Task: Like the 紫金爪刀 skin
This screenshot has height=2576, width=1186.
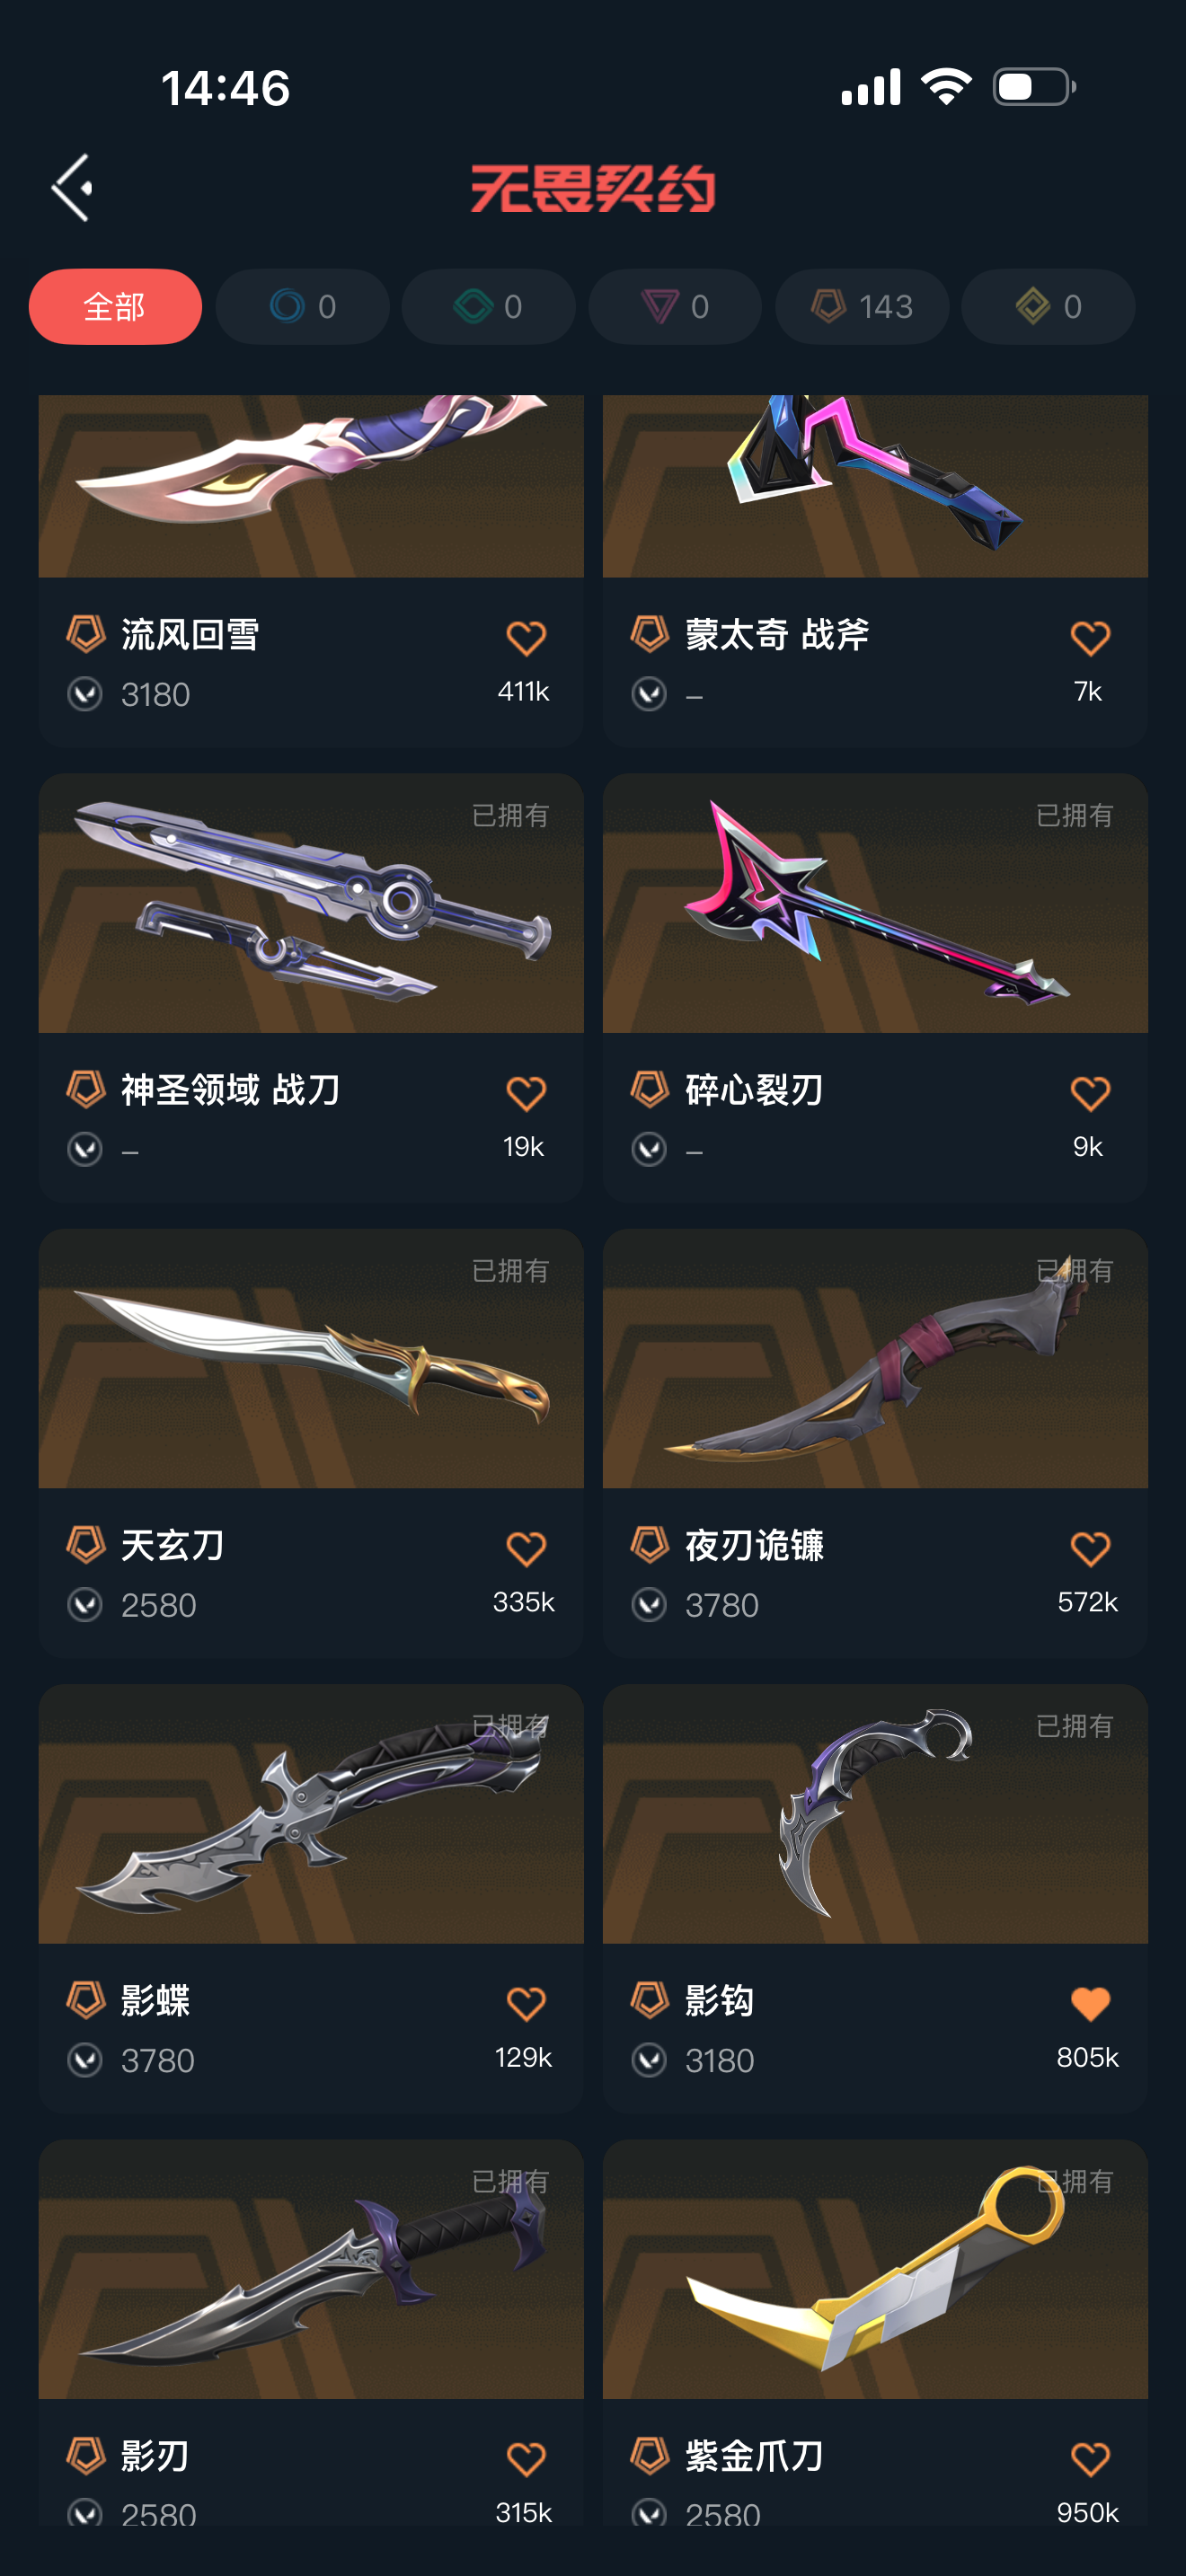Action: [x=1090, y=2459]
